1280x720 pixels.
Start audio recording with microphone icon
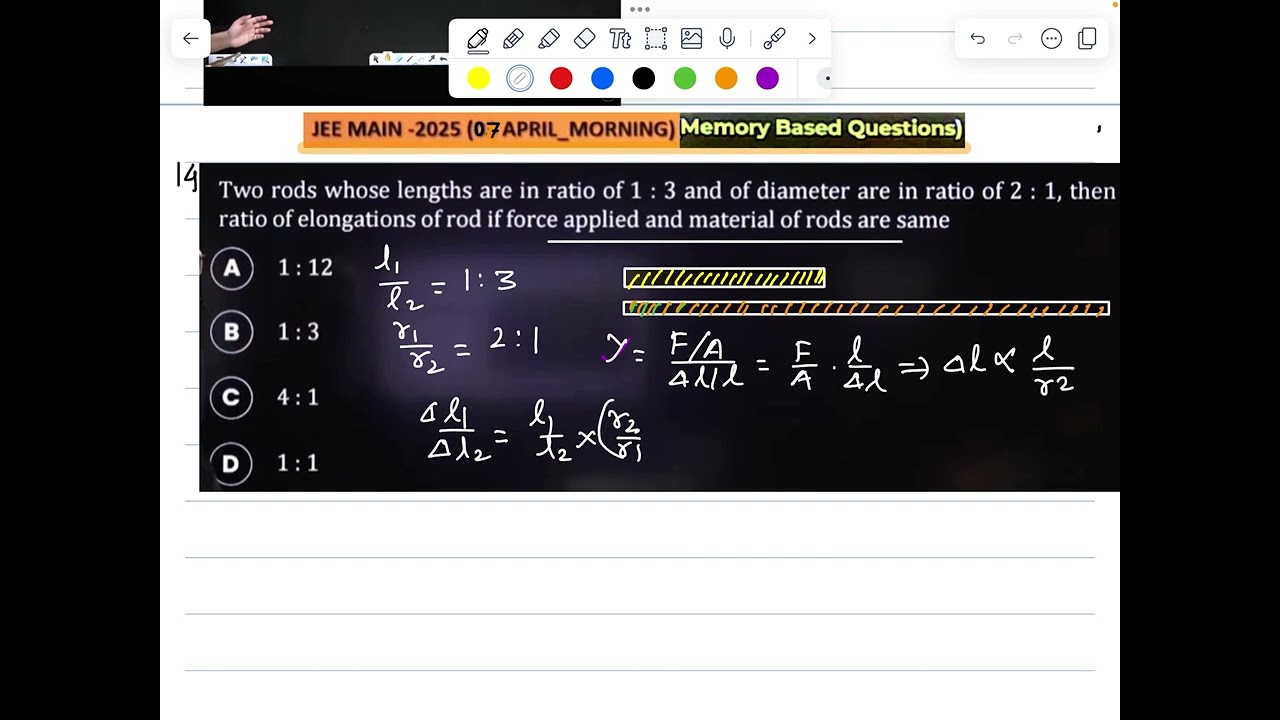pyautogui.click(x=727, y=39)
